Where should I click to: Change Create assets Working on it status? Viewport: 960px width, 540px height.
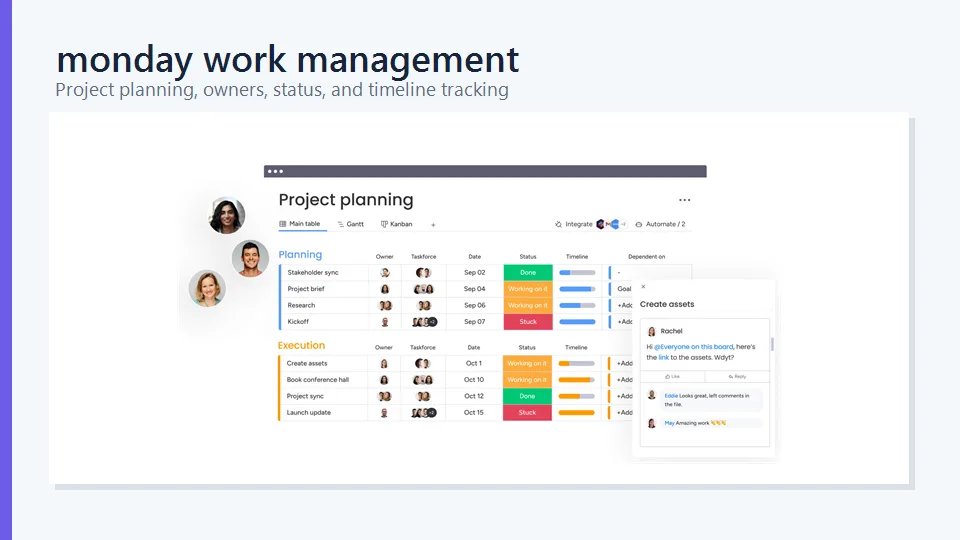click(x=527, y=364)
